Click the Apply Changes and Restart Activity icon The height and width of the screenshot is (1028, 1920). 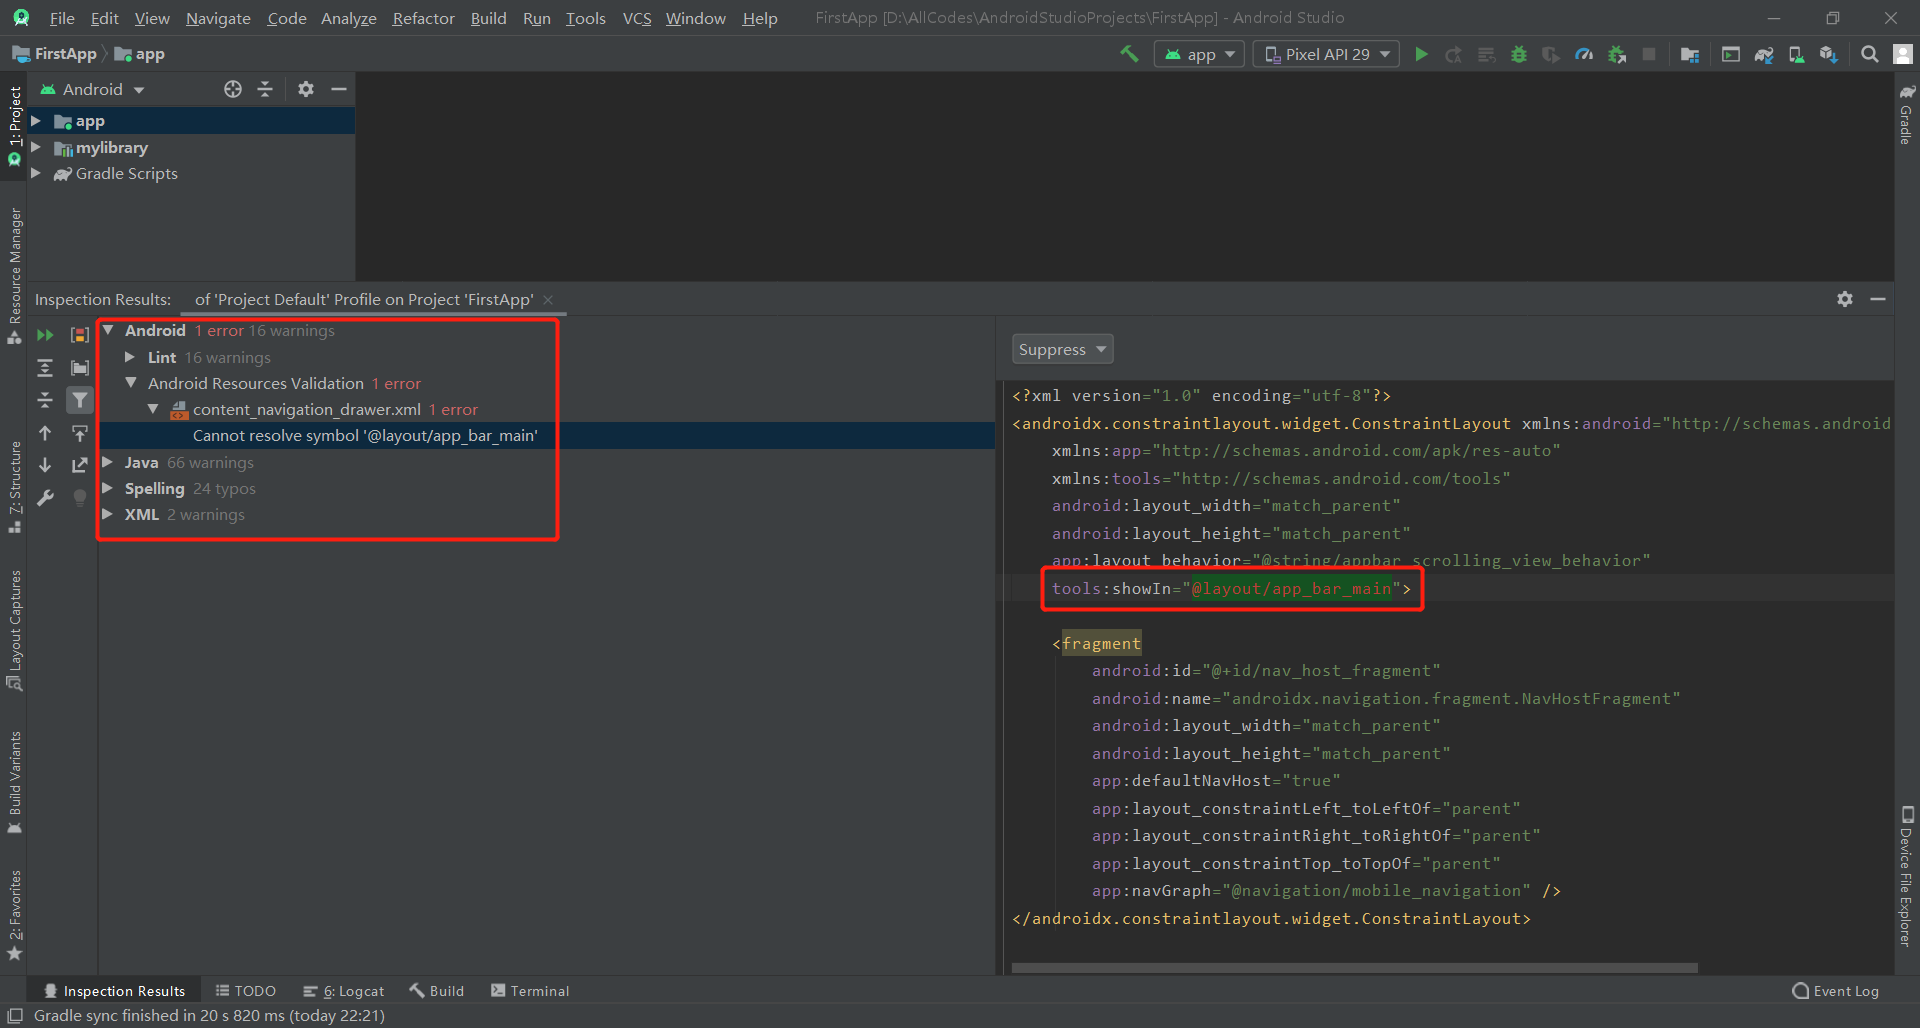[1454, 54]
